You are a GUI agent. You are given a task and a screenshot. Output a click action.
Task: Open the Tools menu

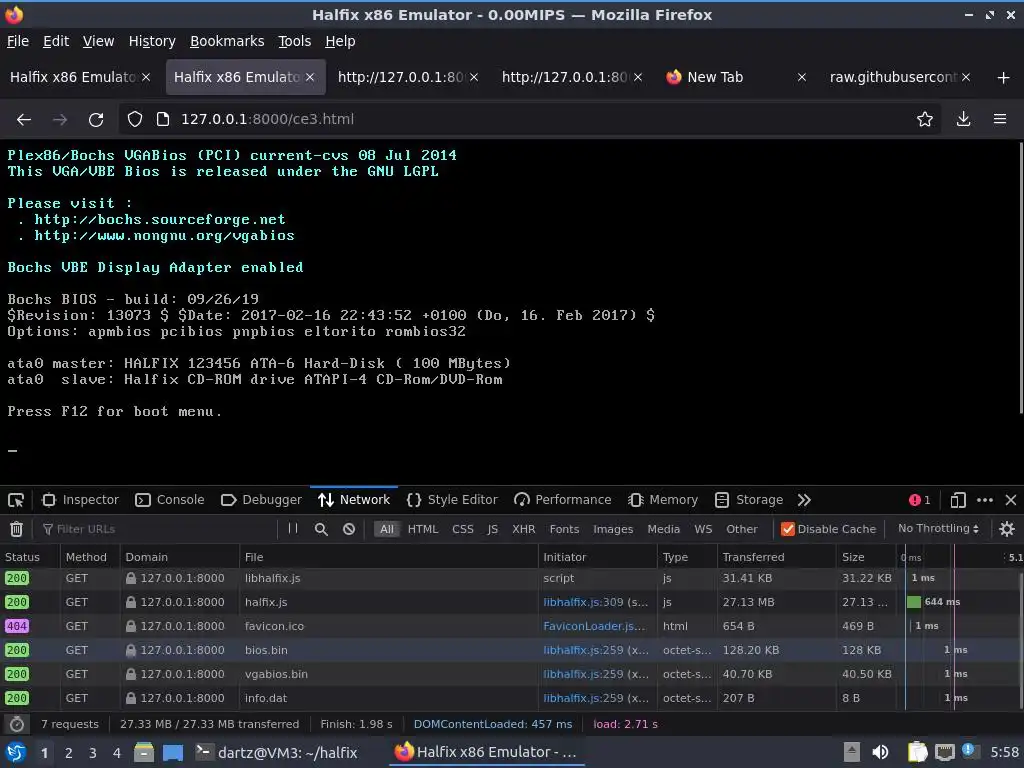295,41
